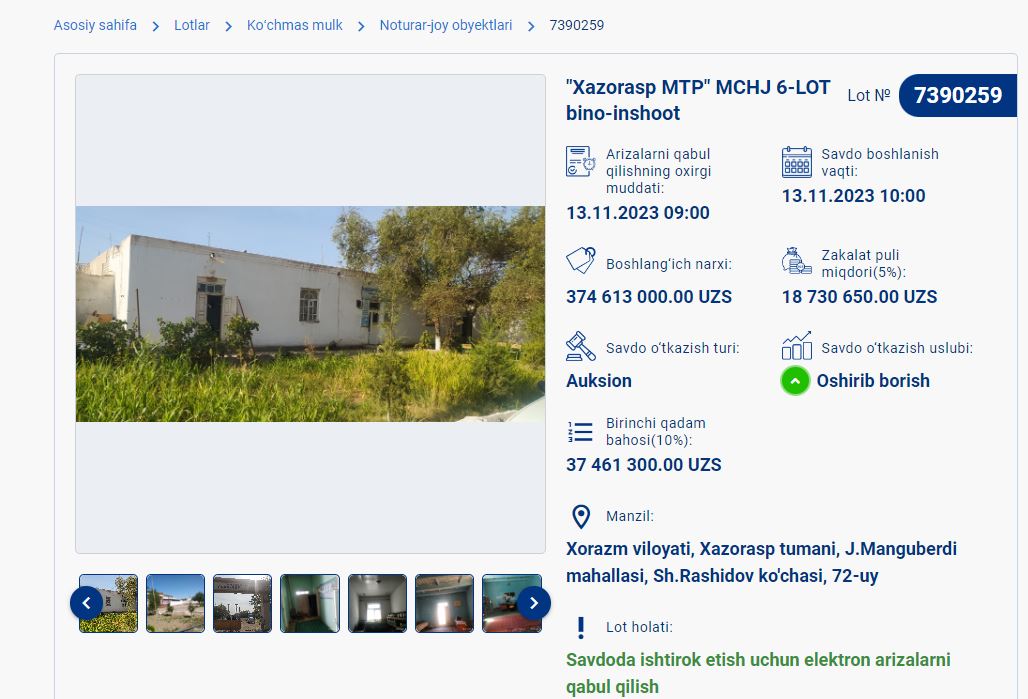1028x699 pixels.
Task: Select the green-walled room interior thumbnail
Action: click(x=310, y=603)
